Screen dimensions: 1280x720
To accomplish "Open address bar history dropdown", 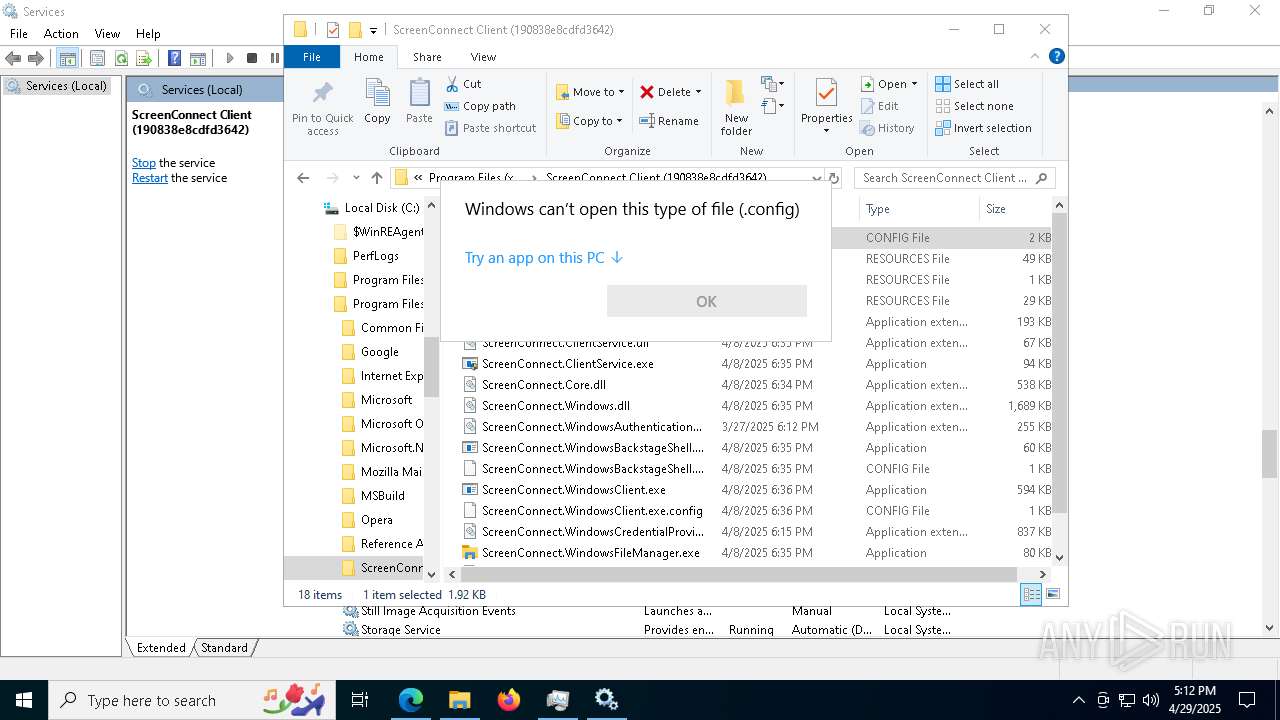I will coord(817,178).
